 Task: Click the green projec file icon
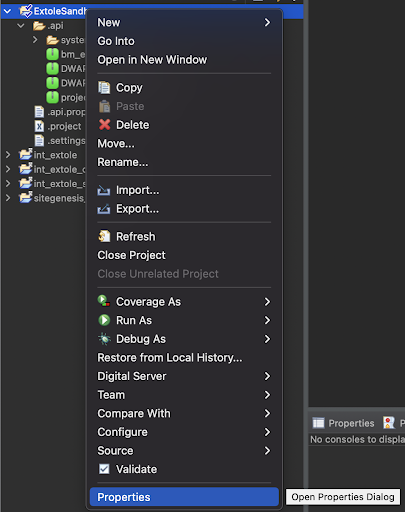pos(52,97)
